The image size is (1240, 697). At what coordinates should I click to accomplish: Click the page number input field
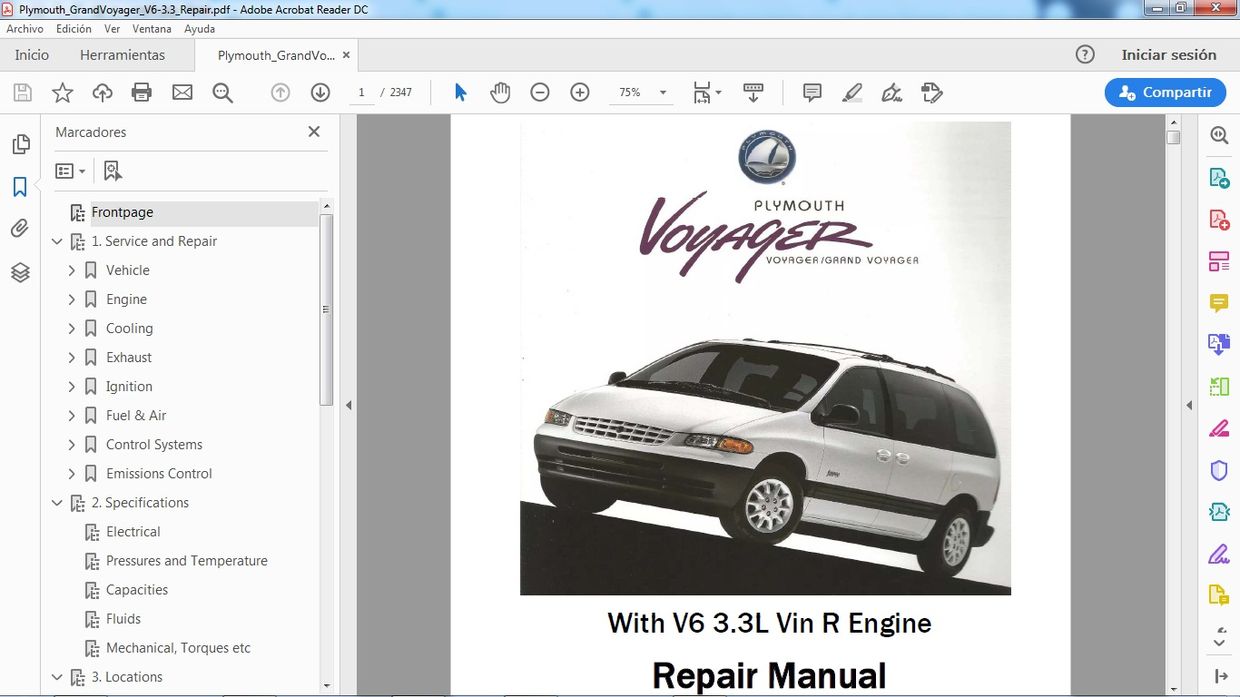pyautogui.click(x=361, y=92)
